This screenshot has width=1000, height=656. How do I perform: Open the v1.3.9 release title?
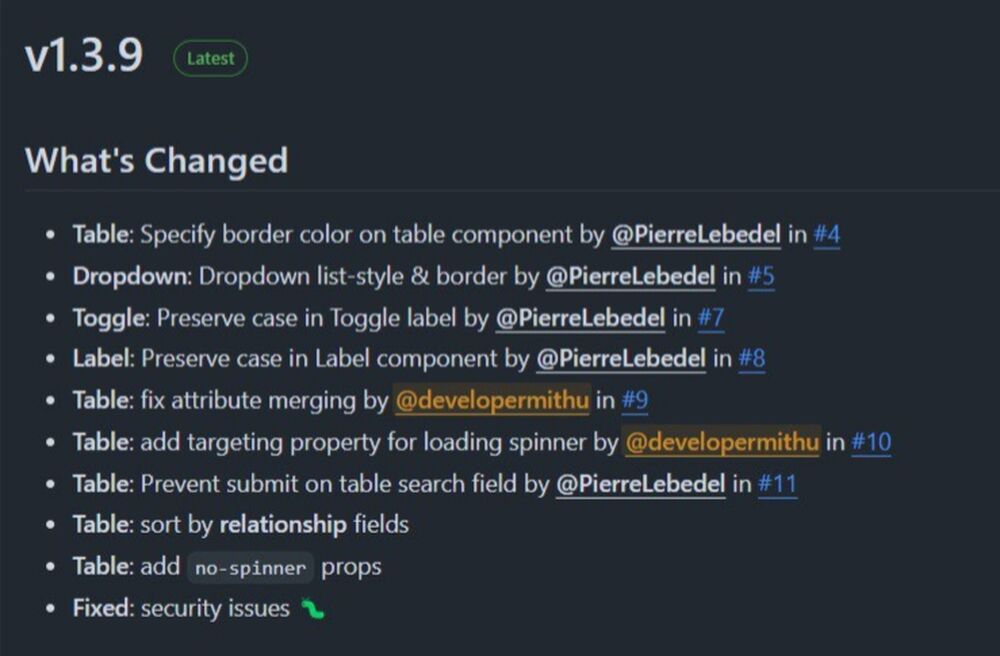click(x=84, y=55)
